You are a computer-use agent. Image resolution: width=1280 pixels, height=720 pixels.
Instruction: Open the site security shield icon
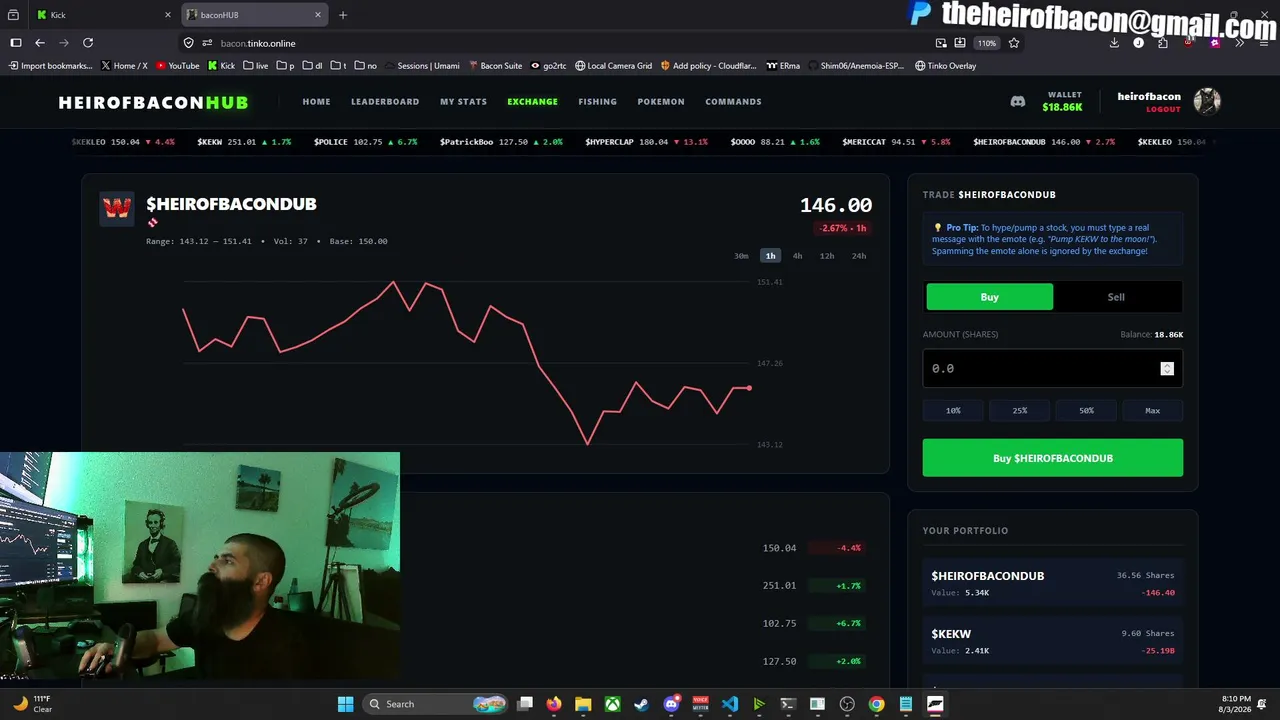tap(188, 43)
